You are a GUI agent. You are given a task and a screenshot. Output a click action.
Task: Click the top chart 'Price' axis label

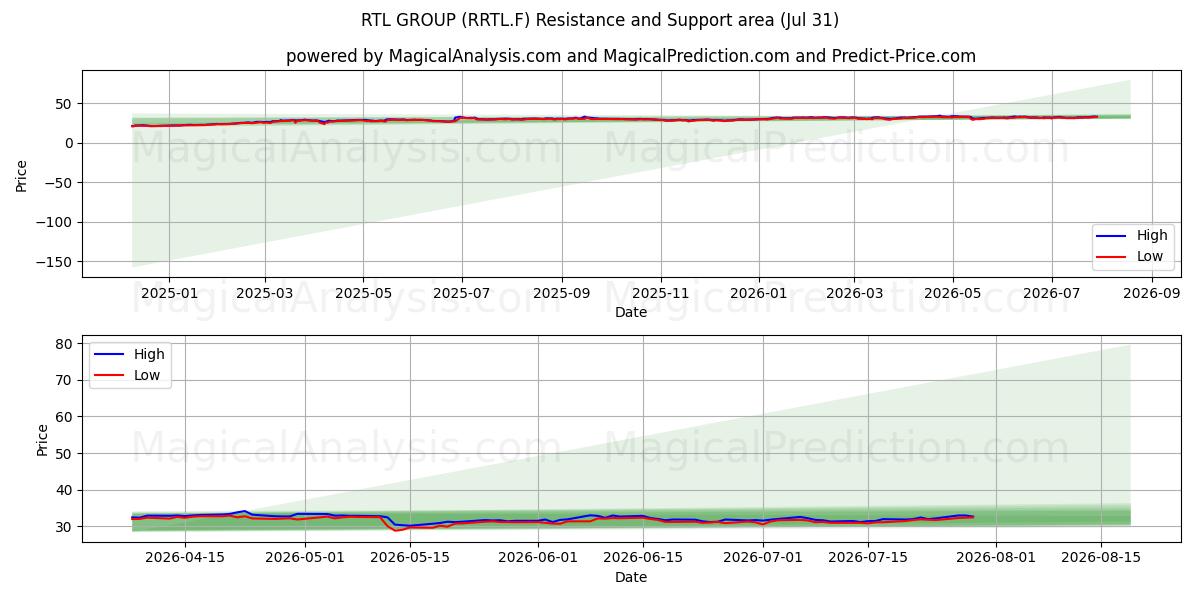tap(22, 173)
